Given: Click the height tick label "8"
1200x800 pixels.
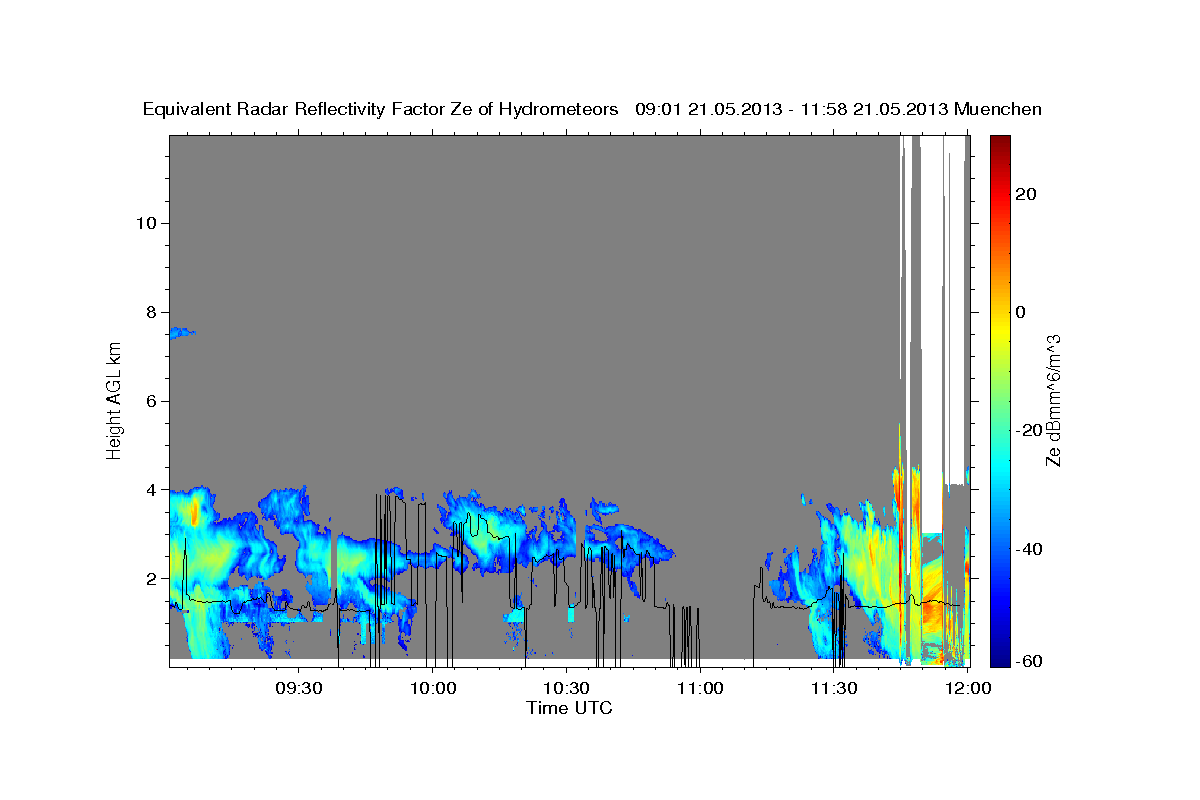Looking at the screenshot, I should tap(152, 312).
